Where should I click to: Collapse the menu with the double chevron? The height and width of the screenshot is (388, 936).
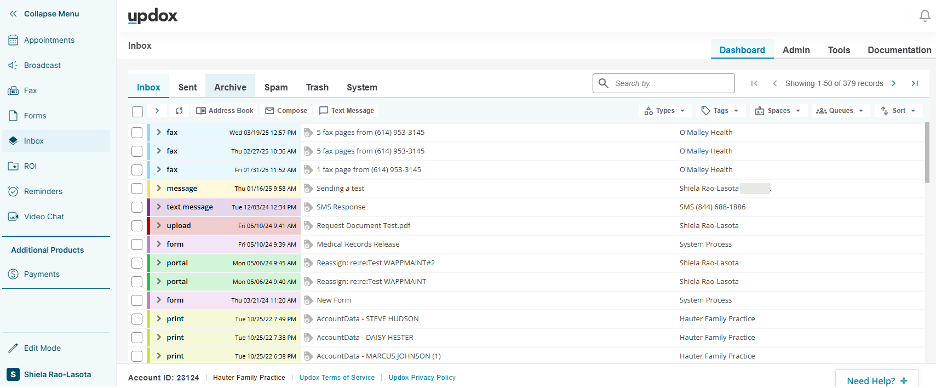pos(13,14)
